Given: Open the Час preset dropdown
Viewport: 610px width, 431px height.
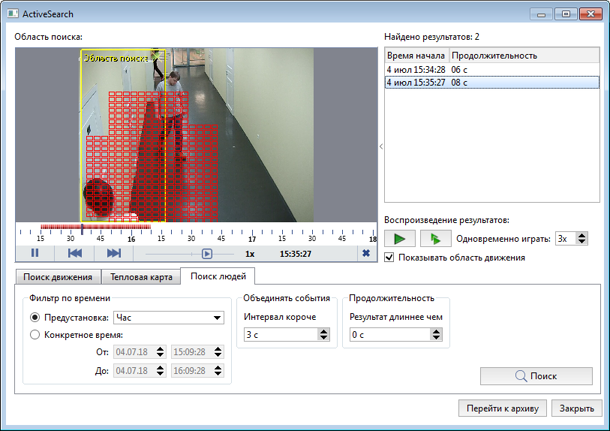Looking at the screenshot, I should pyautogui.click(x=168, y=318).
